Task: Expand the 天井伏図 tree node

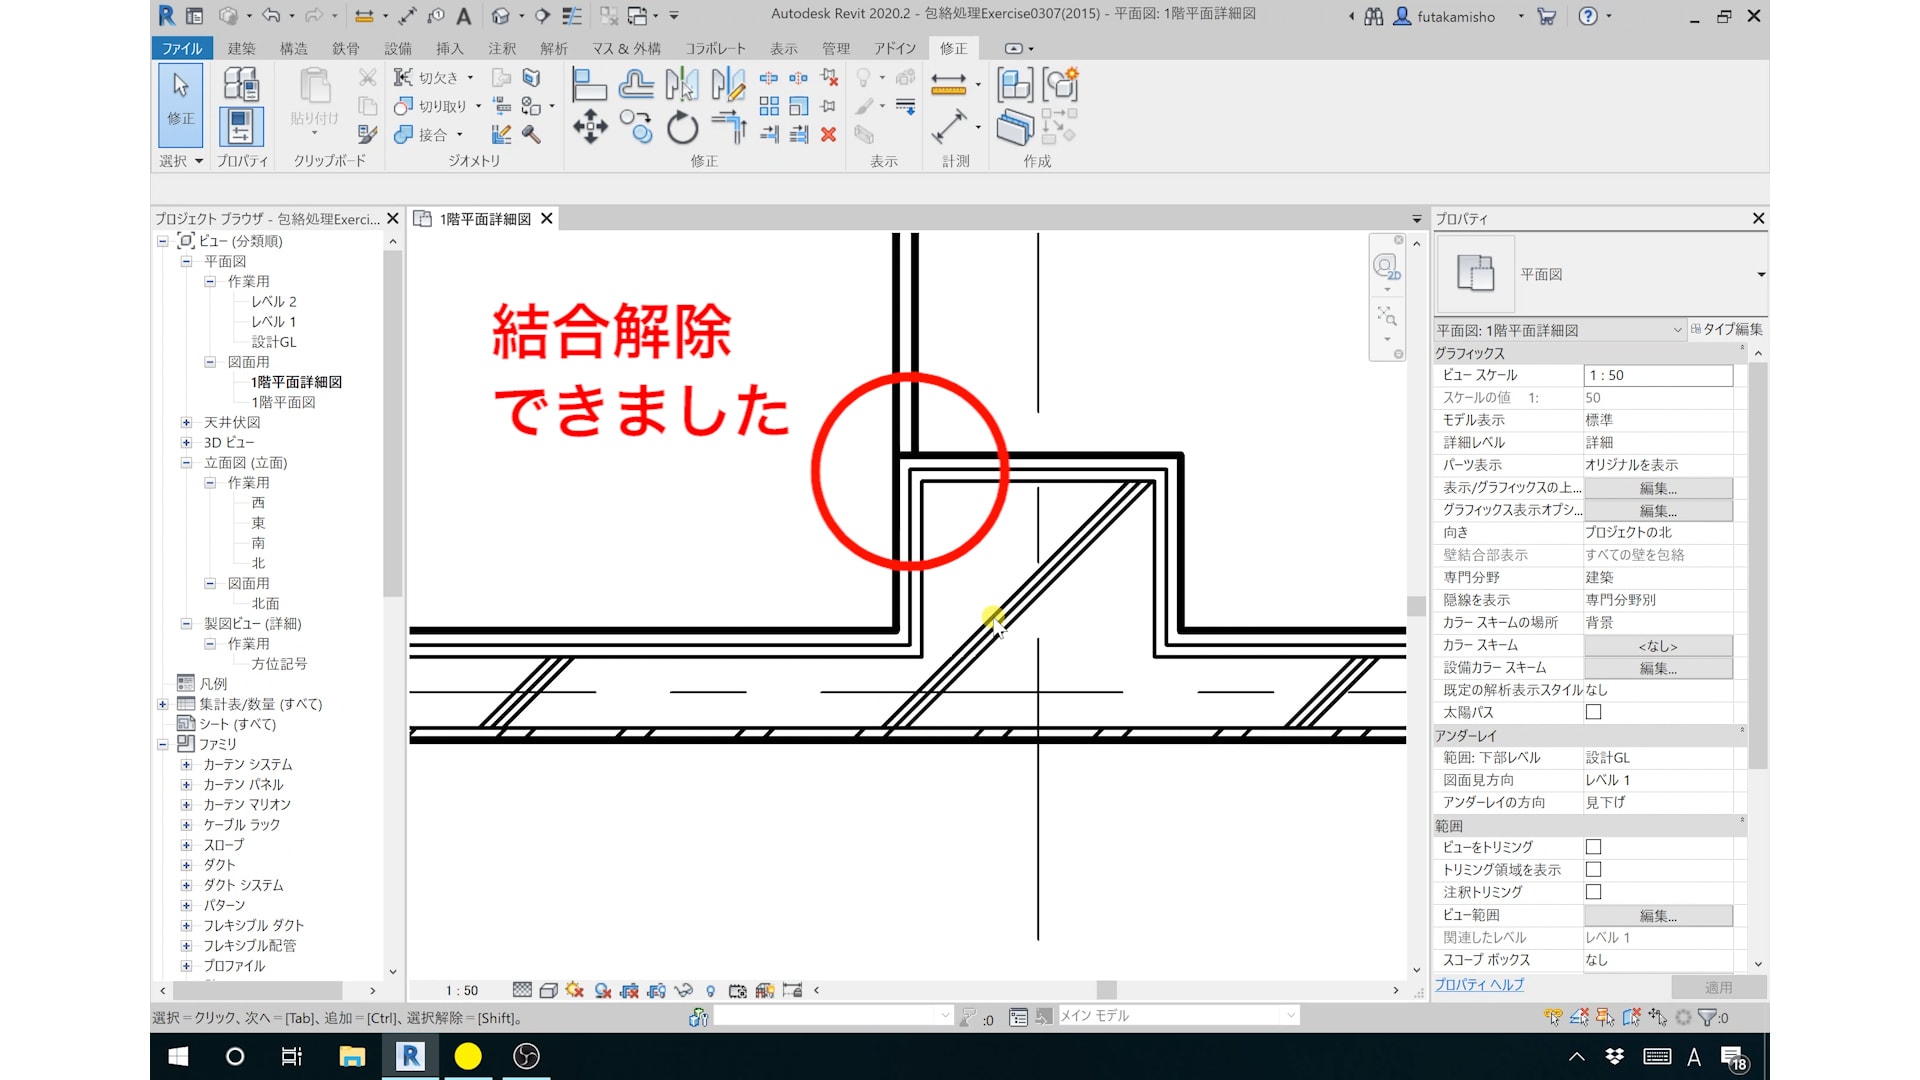Action: [186, 423]
